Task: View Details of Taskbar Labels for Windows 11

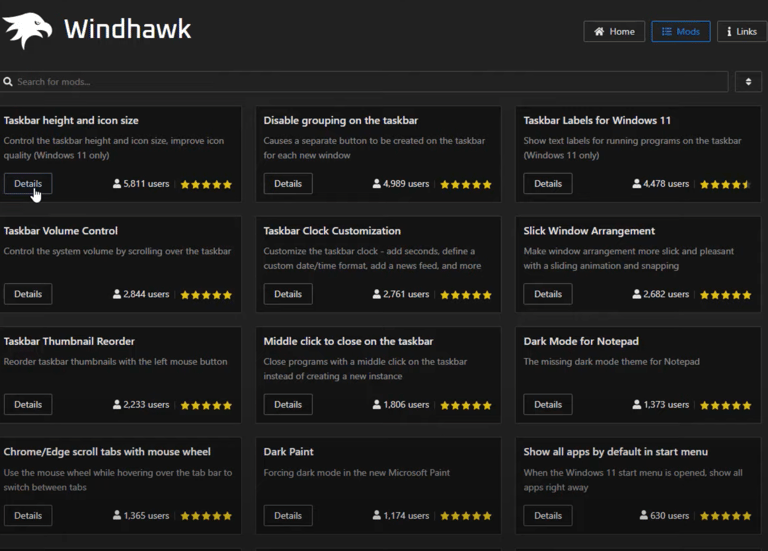Action: (x=548, y=184)
